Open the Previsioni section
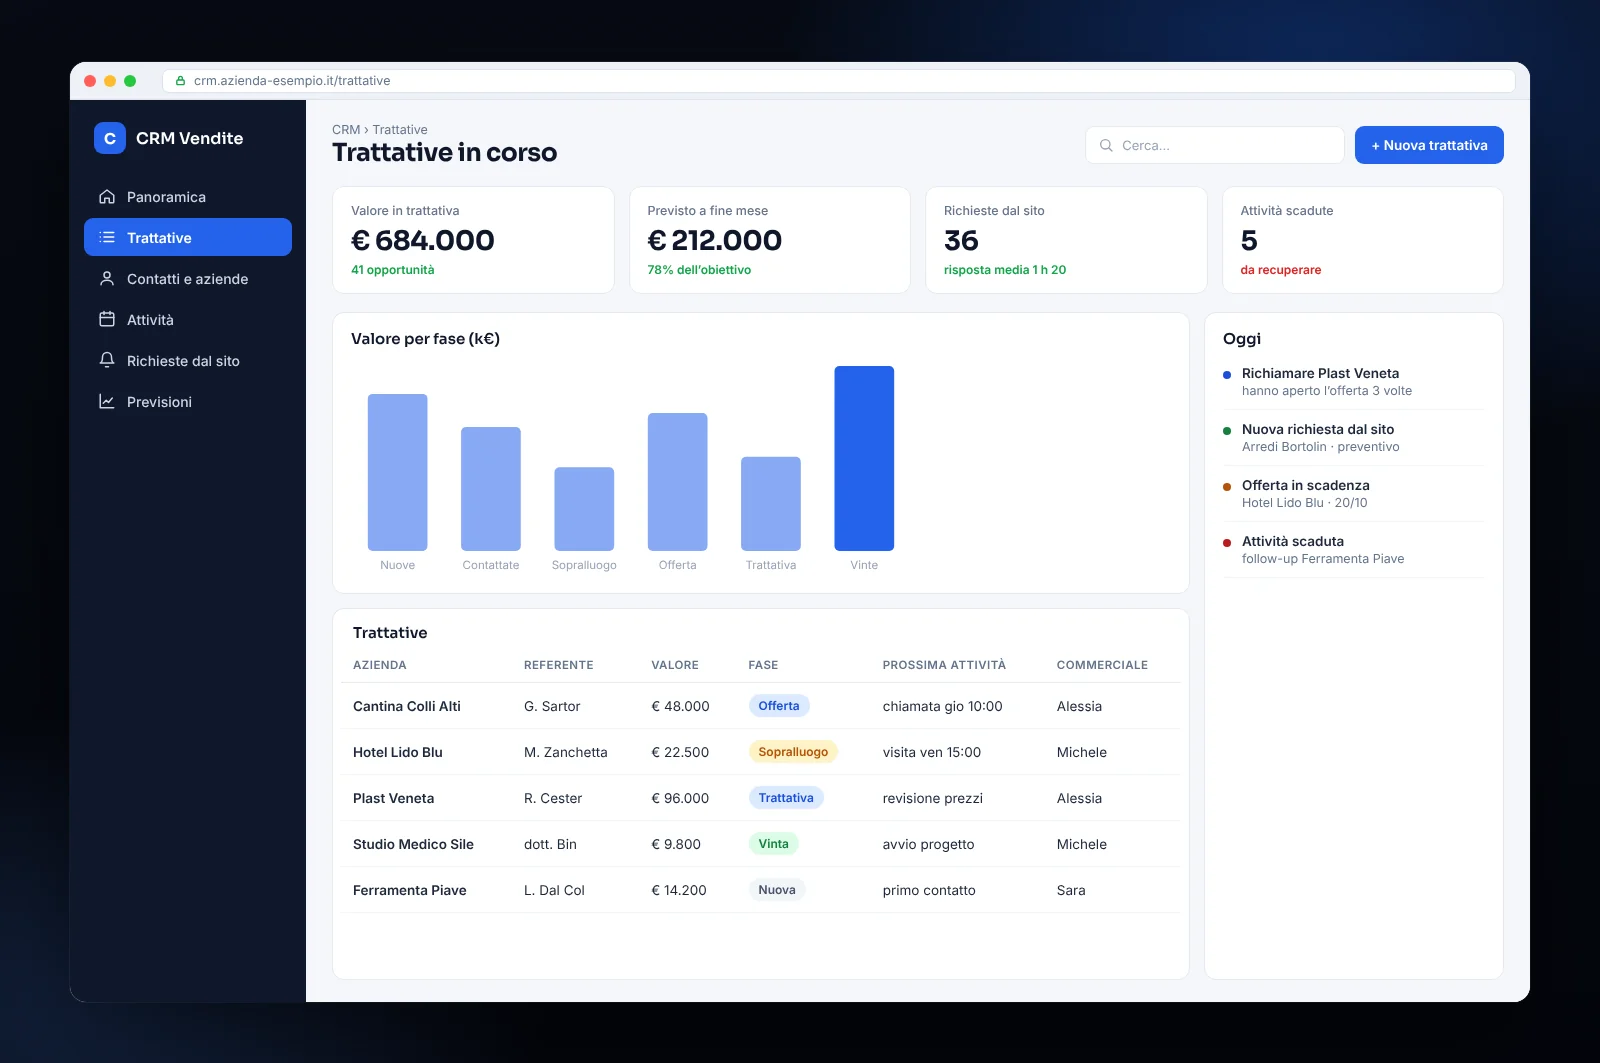 [188, 402]
